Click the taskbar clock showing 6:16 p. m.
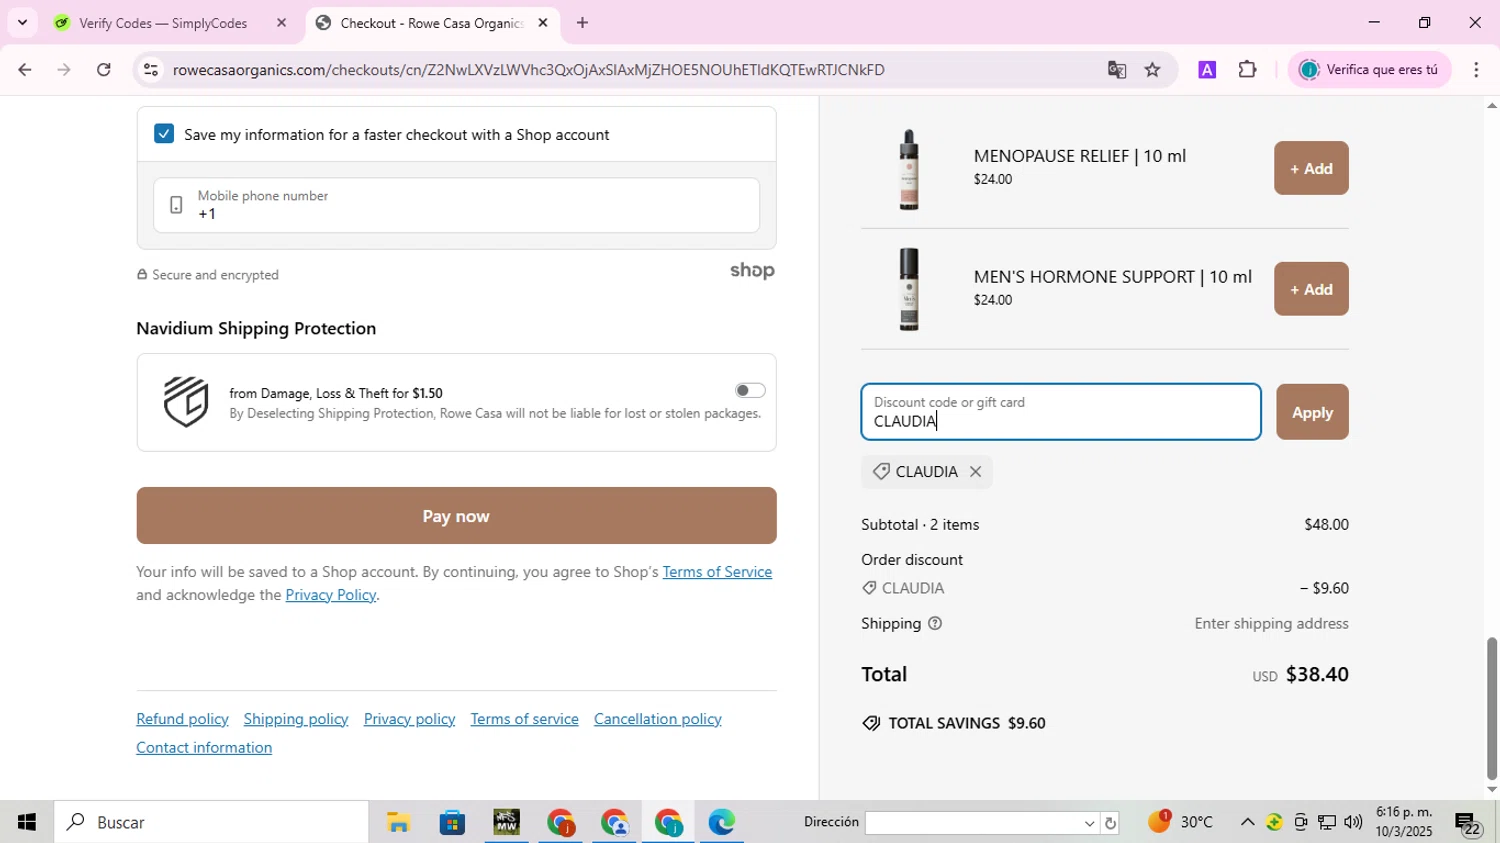Viewport: 1500px width, 843px height. (1404, 822)
